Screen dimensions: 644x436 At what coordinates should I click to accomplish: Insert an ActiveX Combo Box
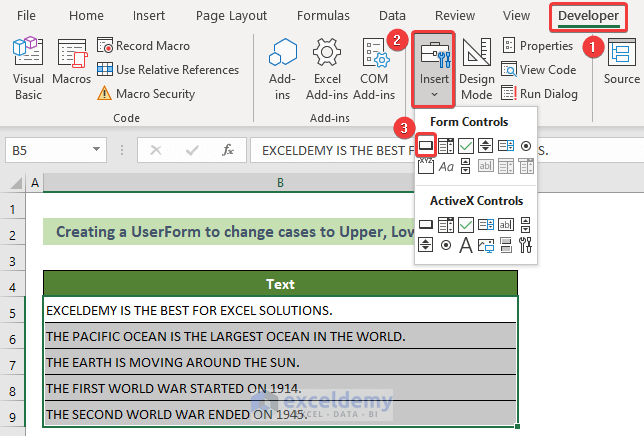click(446, 225)
